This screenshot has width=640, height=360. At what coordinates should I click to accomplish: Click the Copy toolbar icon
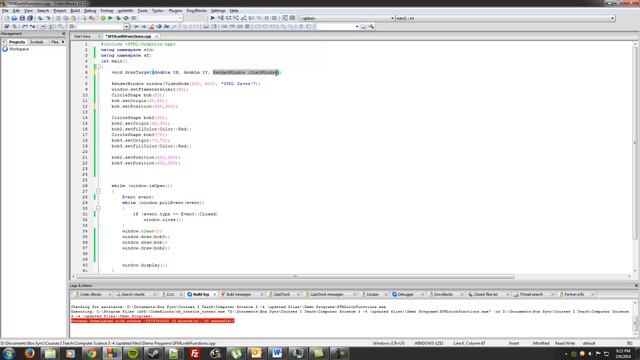tap(66, 18)
